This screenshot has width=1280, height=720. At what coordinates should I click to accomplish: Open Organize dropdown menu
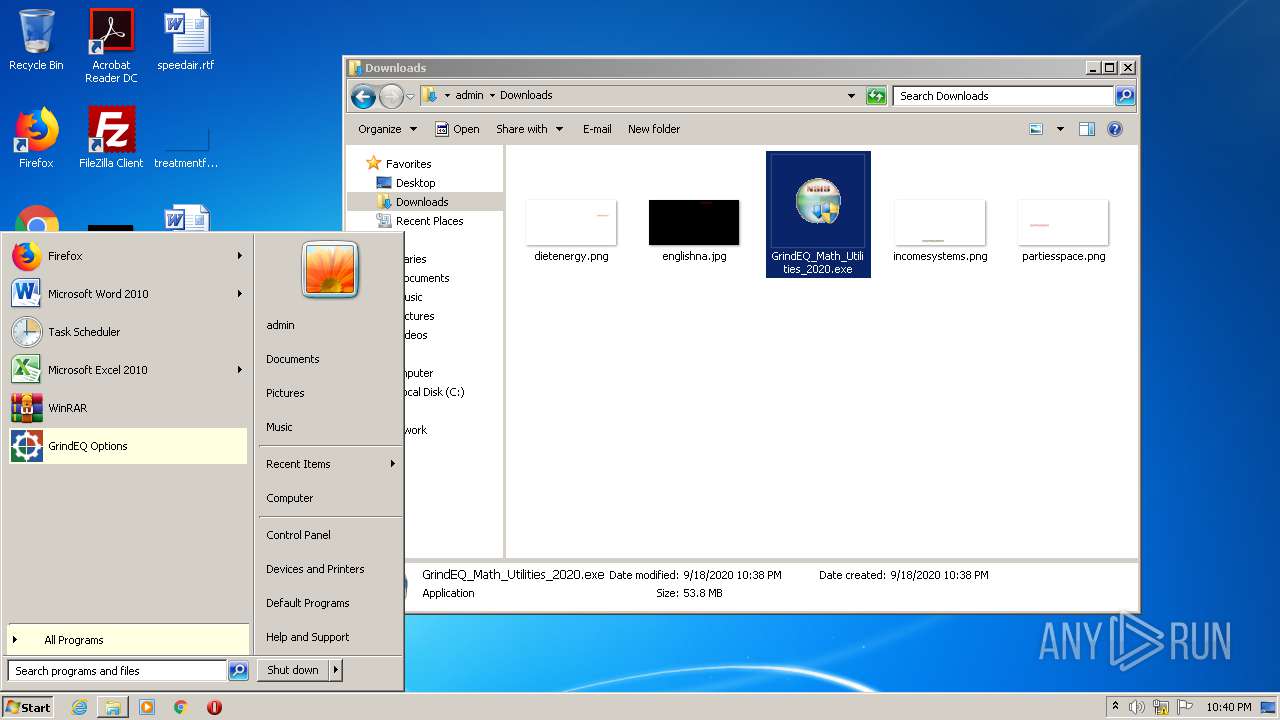(387, 129)
